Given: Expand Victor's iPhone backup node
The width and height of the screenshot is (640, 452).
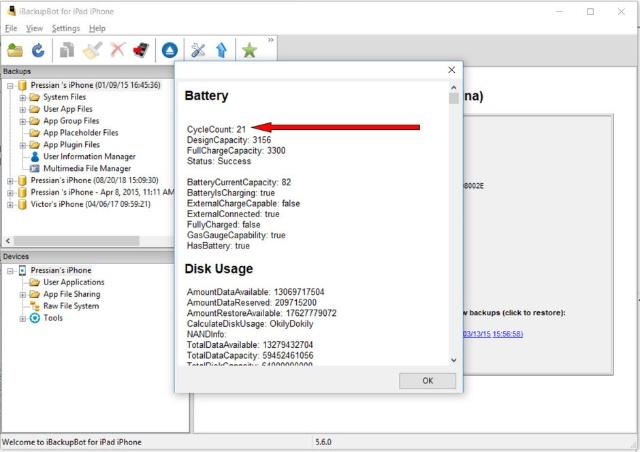Looking at the screenshot, I should pos(10,204).
